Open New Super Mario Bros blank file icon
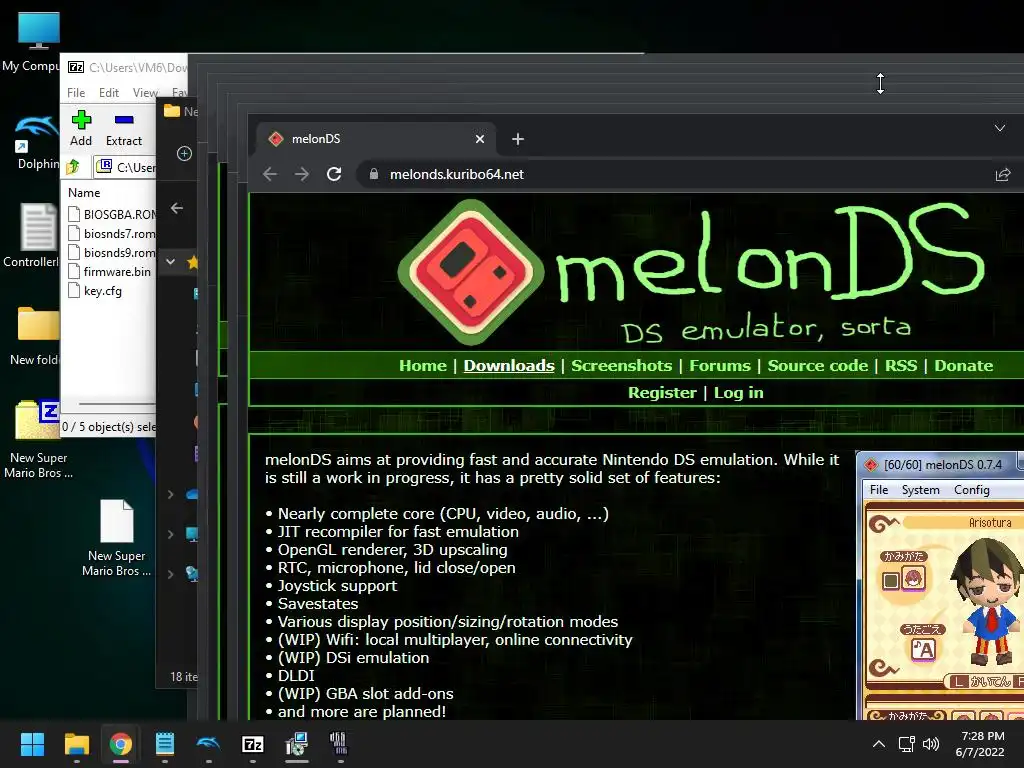Viewport: 1024px width, 768px height. coord(116,537)
